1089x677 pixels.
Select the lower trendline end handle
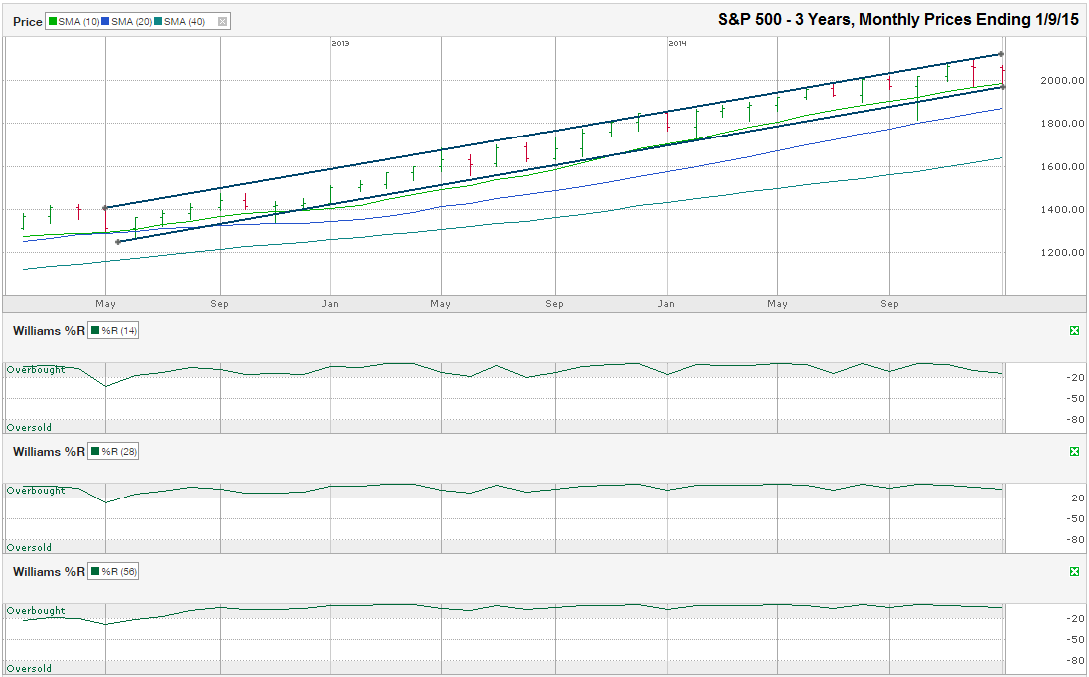click(x=1002, y=87)
